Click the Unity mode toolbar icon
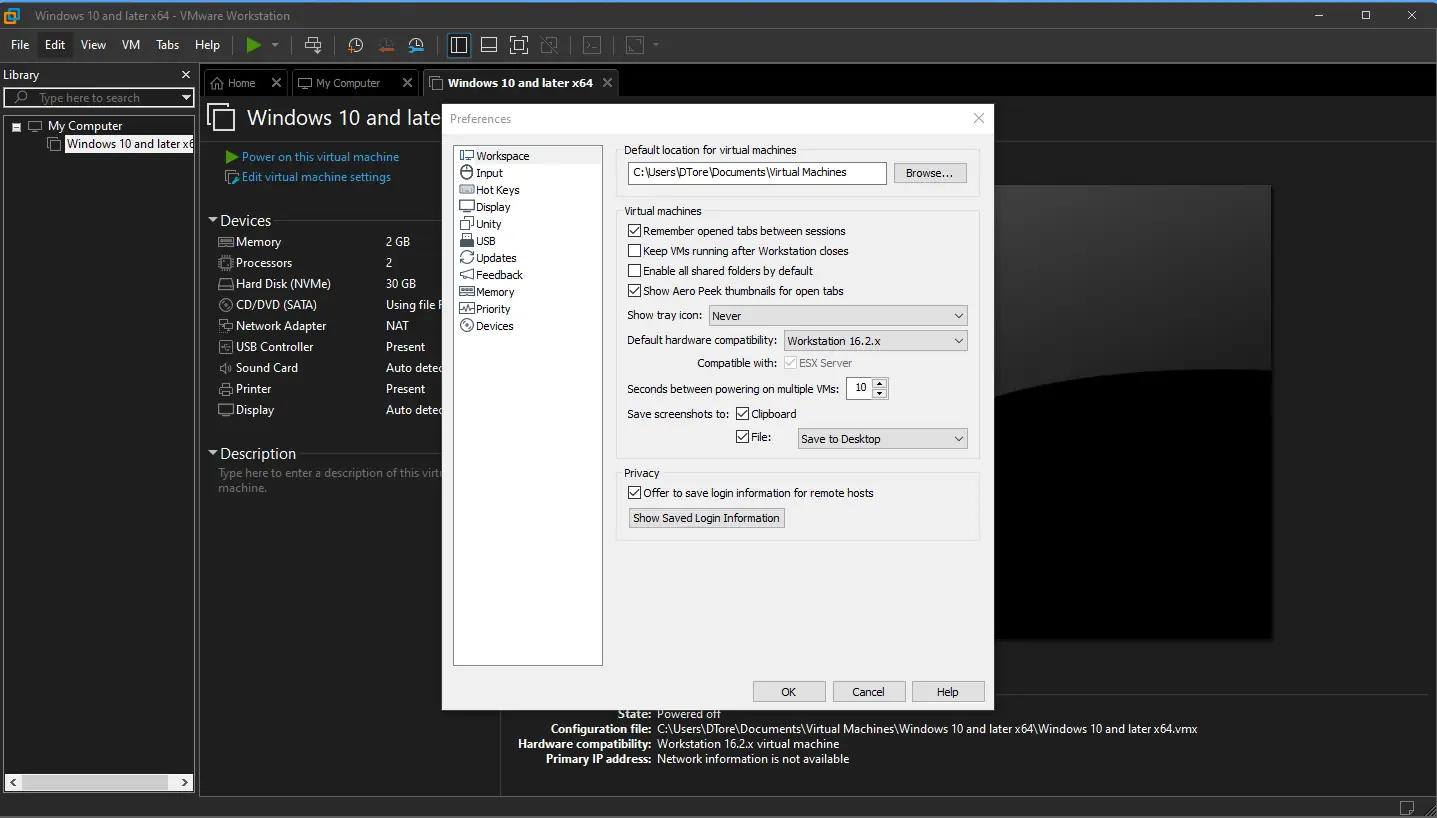1437x818 pixels. (548, 45)
